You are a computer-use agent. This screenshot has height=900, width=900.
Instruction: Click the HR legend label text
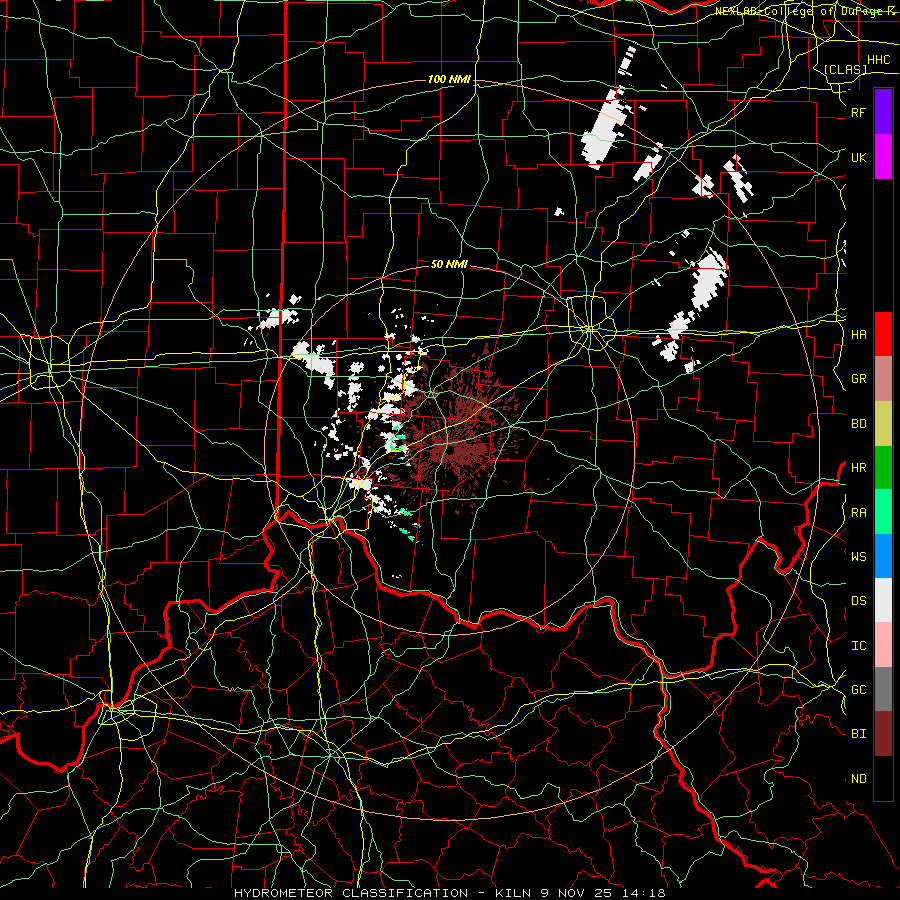coord(858,467)
